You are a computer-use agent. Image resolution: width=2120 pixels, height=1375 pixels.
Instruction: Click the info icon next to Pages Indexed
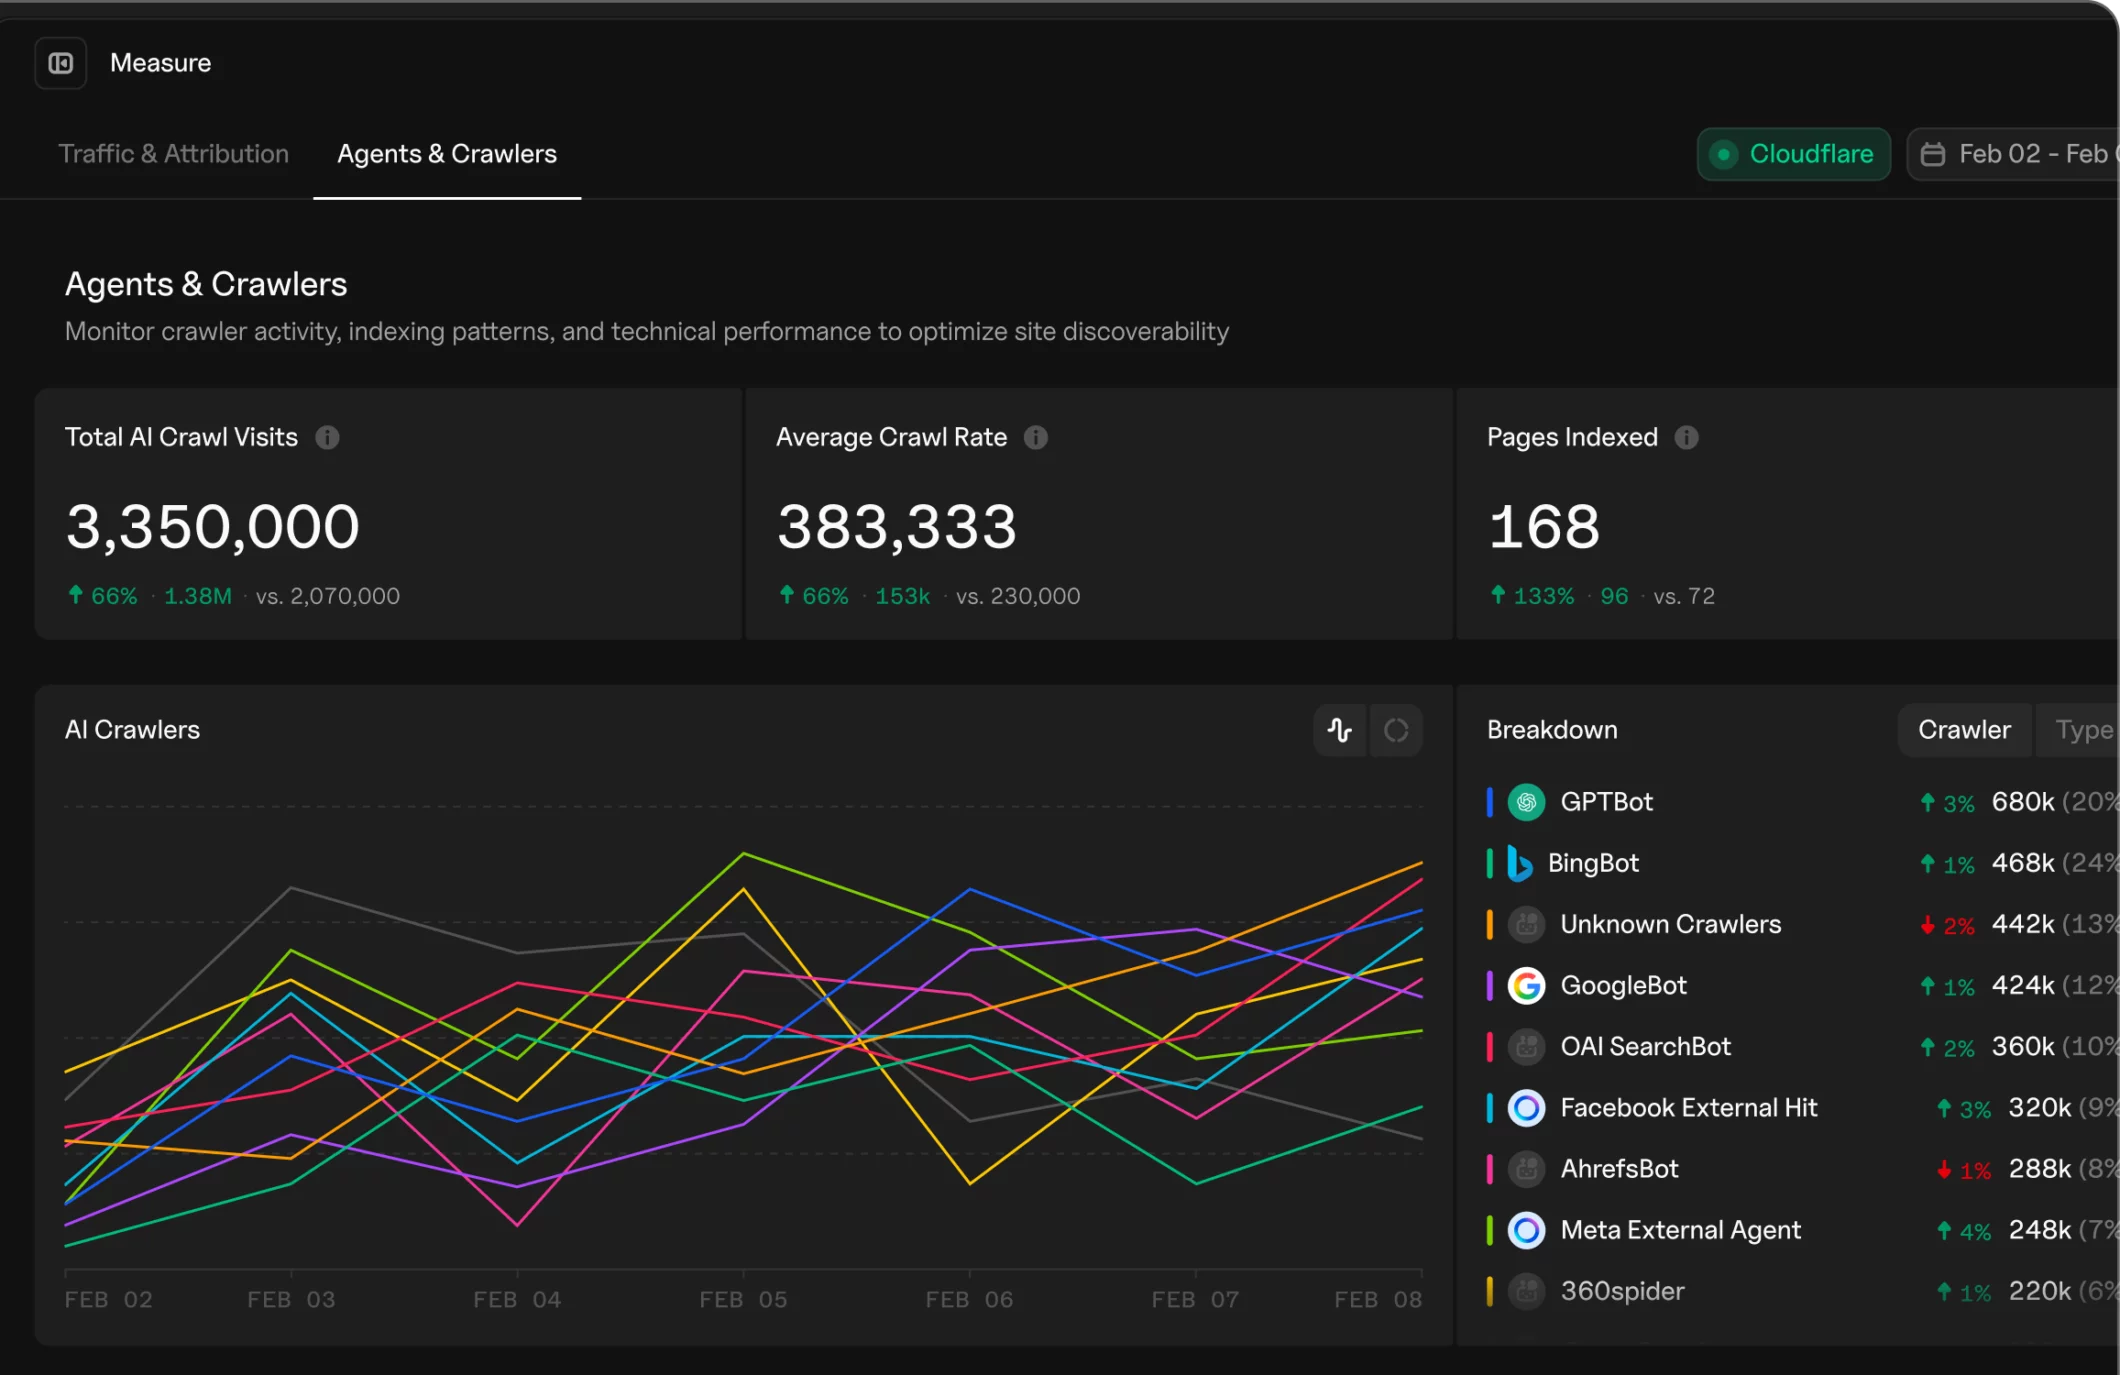(1685, 437)
